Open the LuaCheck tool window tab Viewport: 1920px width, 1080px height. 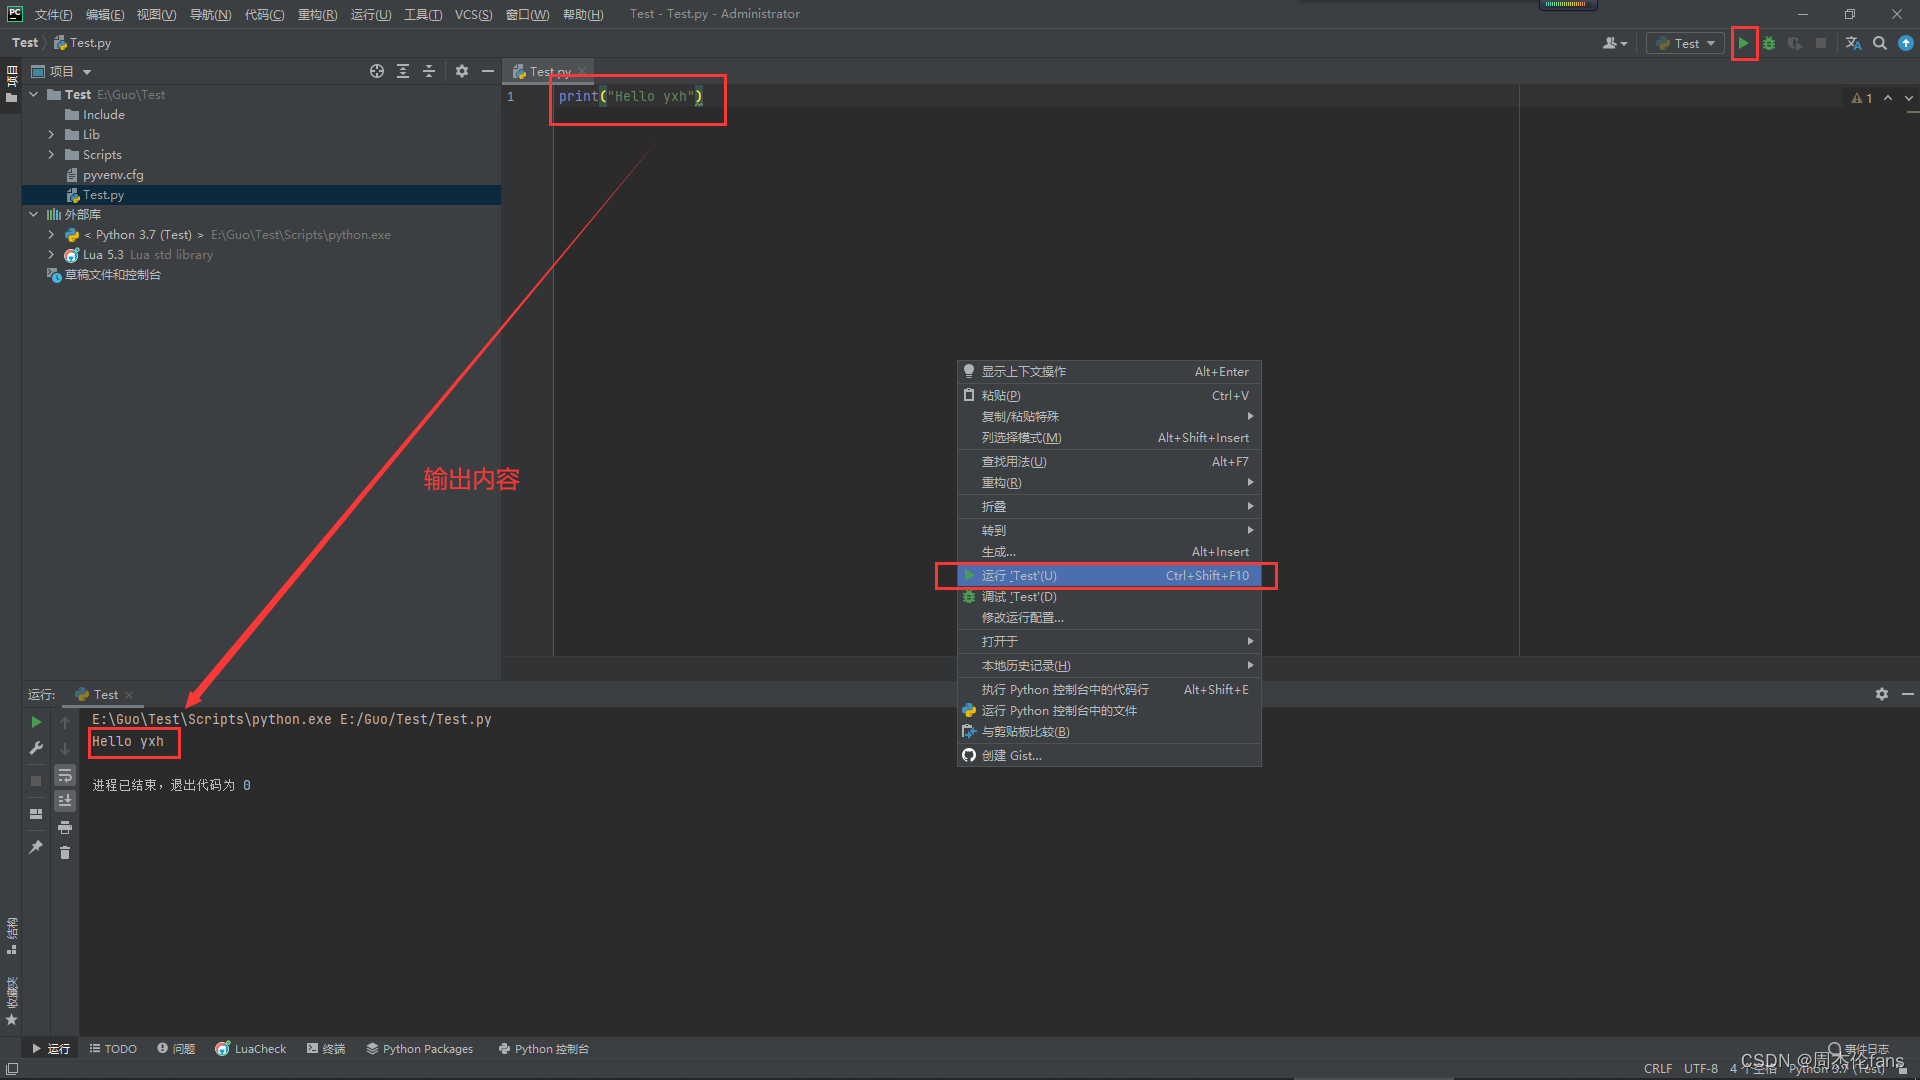pyautogui.click(x=251, y=1048)
